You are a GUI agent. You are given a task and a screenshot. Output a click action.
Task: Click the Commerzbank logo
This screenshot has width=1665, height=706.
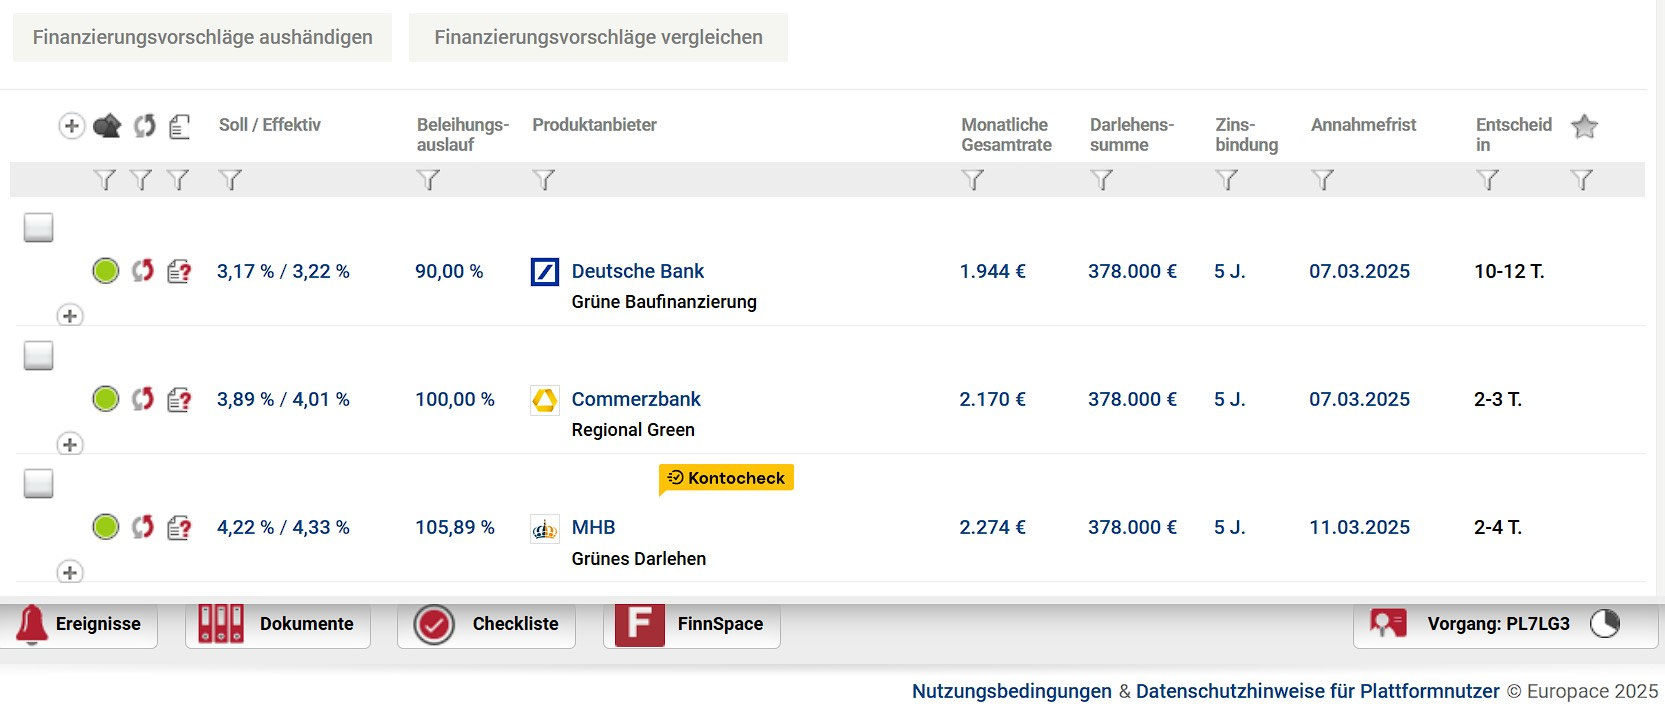[x=544, y=400]
